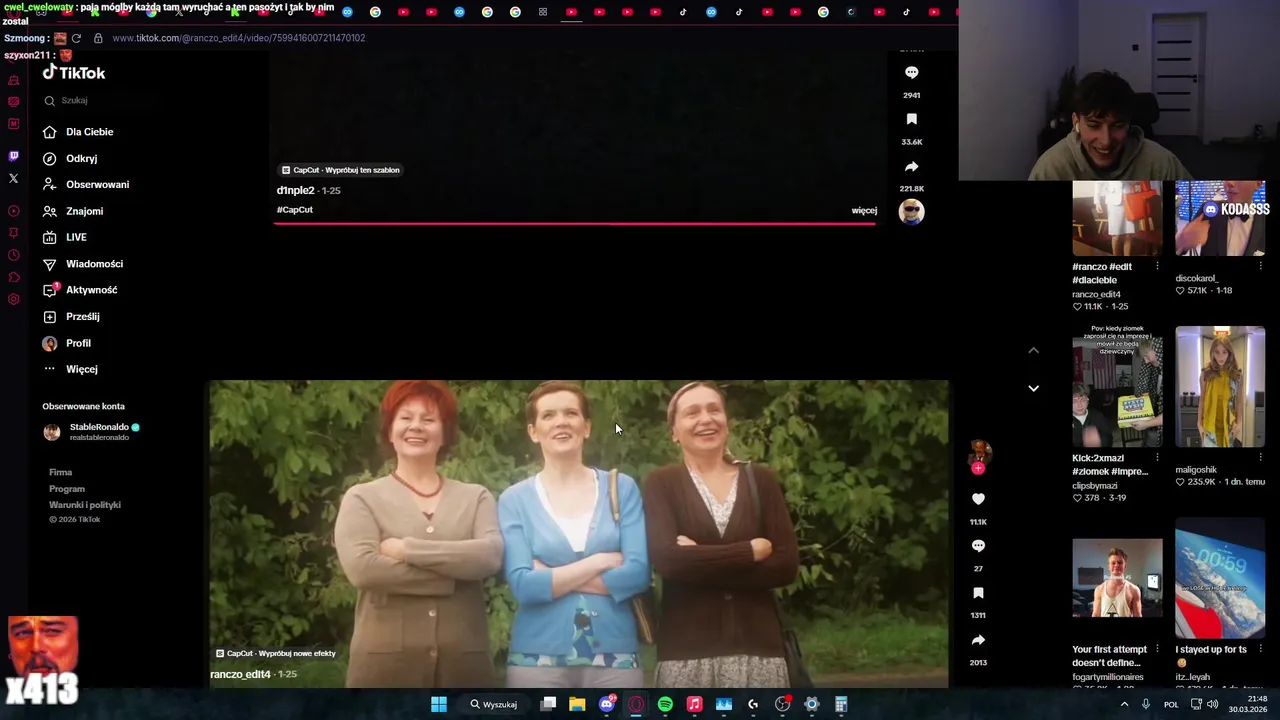Screen dimensions: 1280x720
Task: Expand d1nple2 caption with więcej
Action: point(864,210)
